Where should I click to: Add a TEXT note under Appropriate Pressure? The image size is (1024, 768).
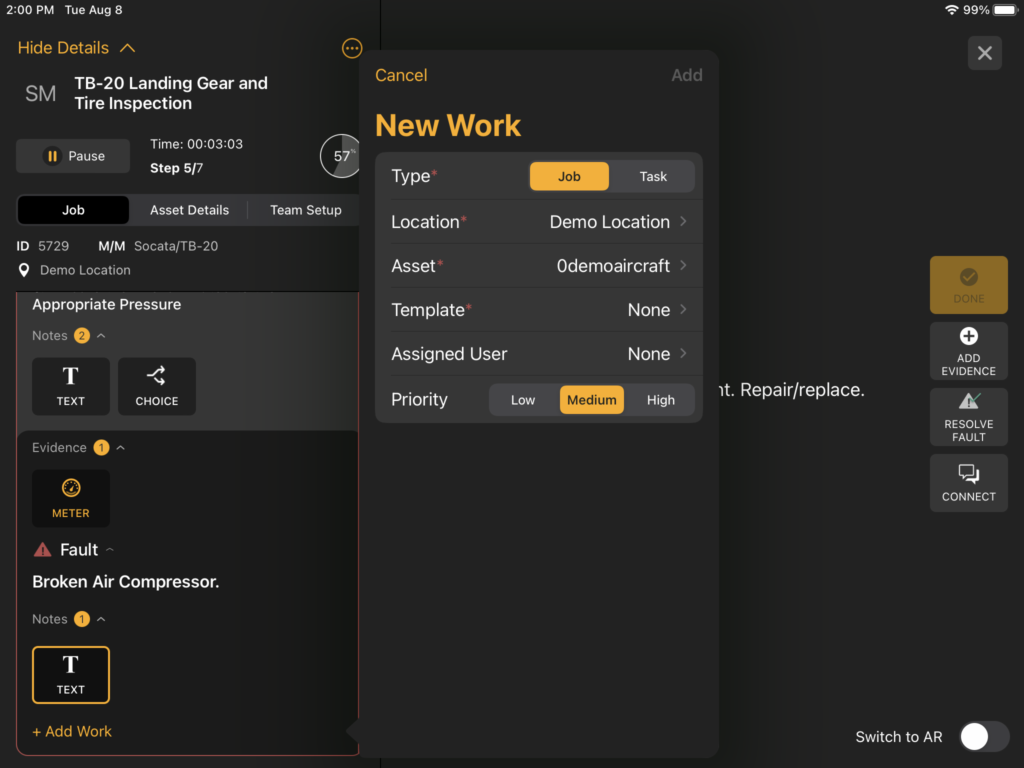point(71,386)
